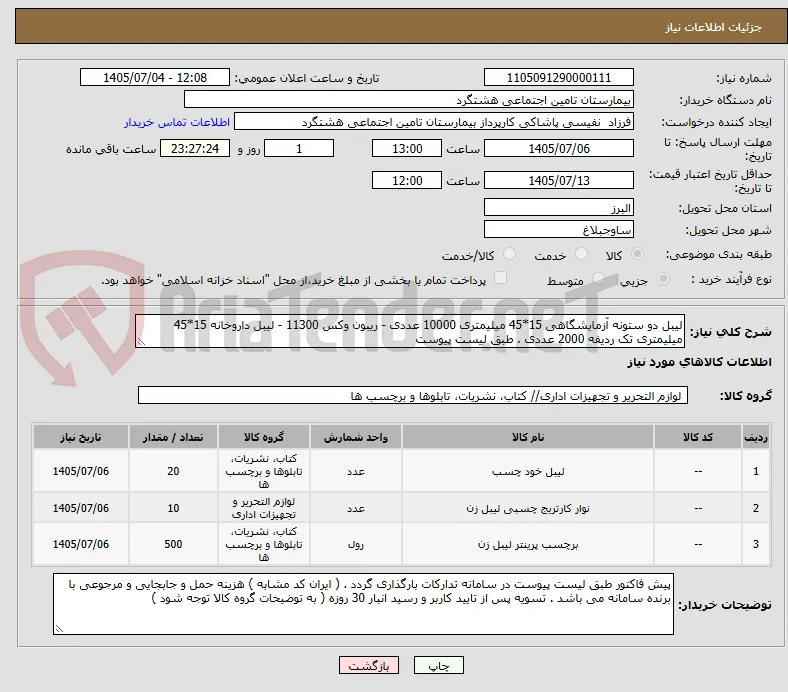Click the unit cell رول
This screenshot has width=788, height=692.
point(355,544)
